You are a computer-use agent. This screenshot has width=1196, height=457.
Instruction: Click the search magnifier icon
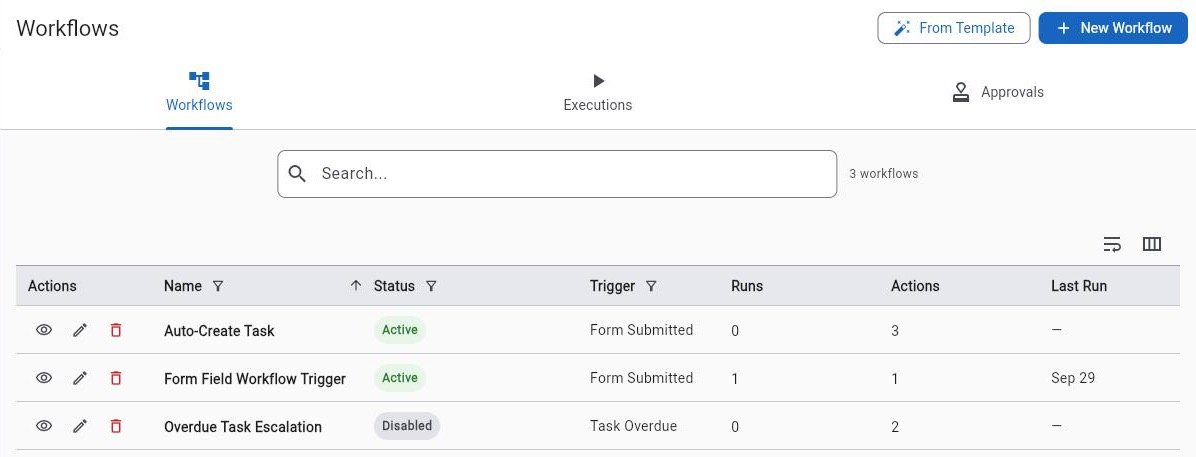tap(297, 174)
